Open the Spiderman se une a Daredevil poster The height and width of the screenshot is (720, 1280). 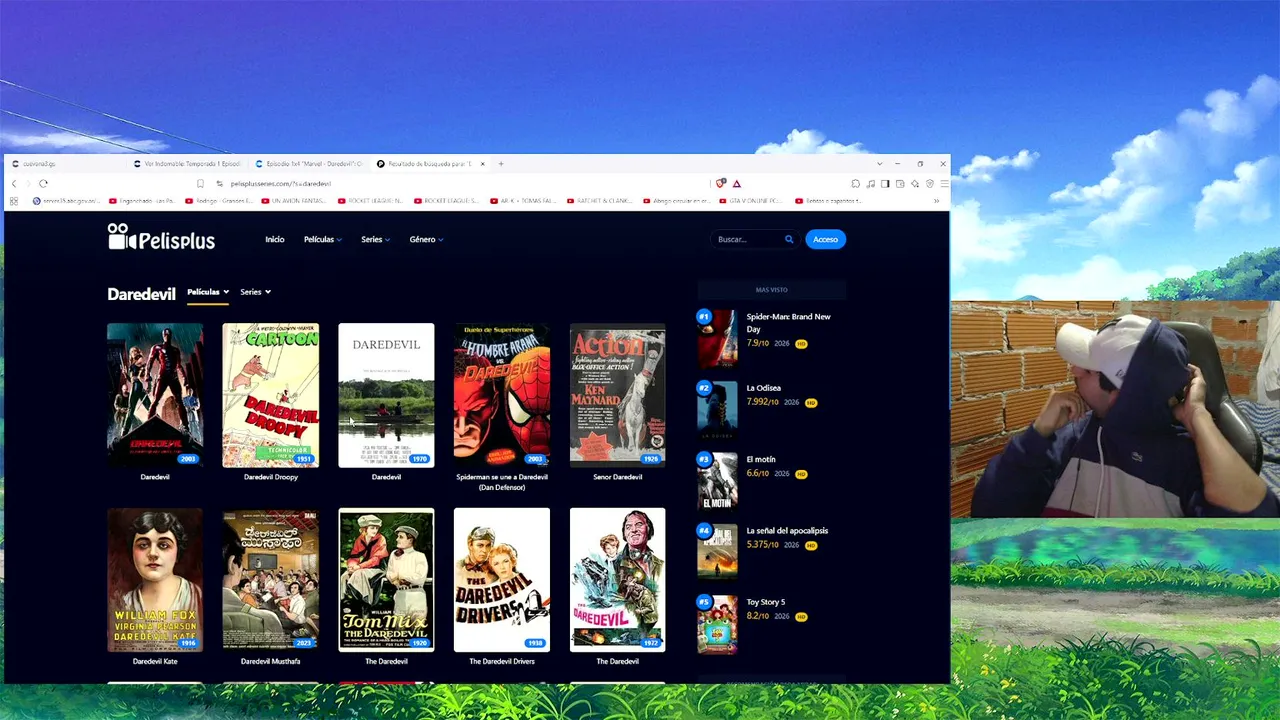(502, 395)
